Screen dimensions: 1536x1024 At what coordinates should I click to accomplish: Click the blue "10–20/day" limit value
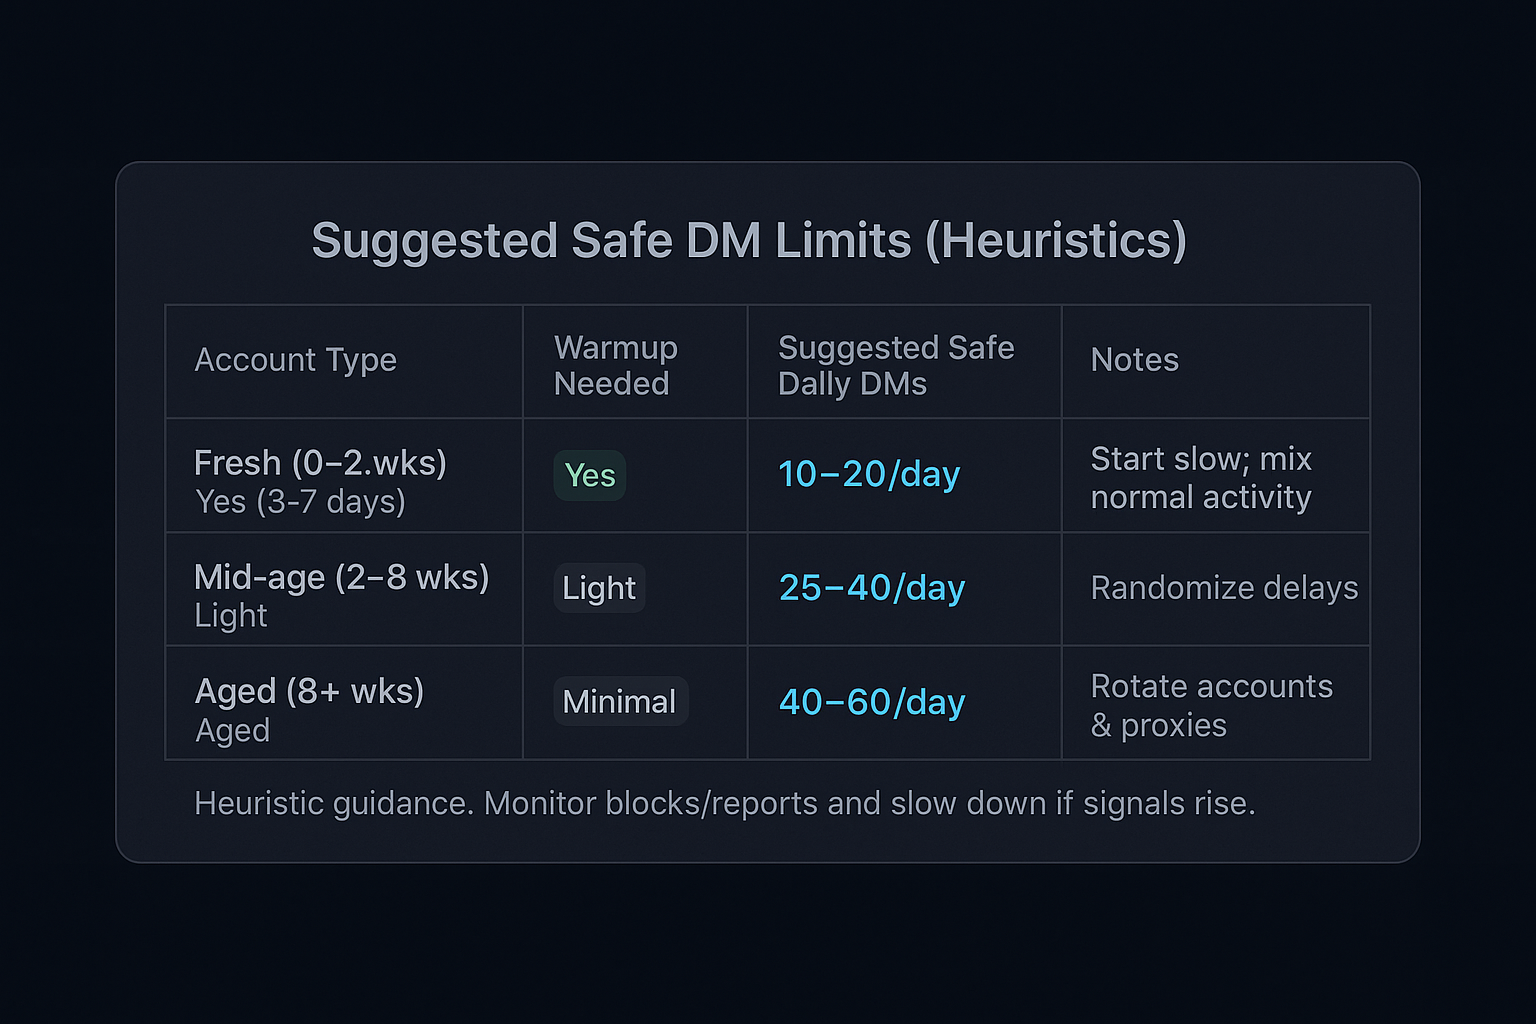(869, 474)
